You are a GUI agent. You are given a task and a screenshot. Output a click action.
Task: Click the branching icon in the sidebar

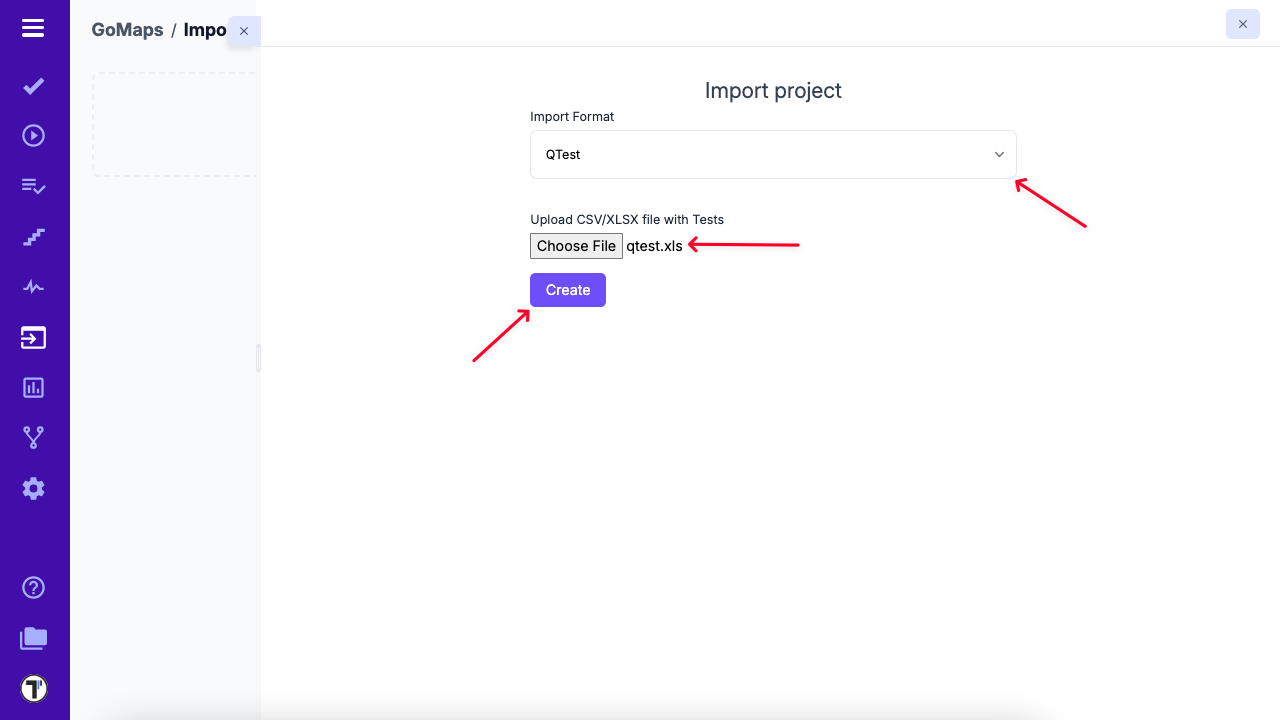click(33, 437)
